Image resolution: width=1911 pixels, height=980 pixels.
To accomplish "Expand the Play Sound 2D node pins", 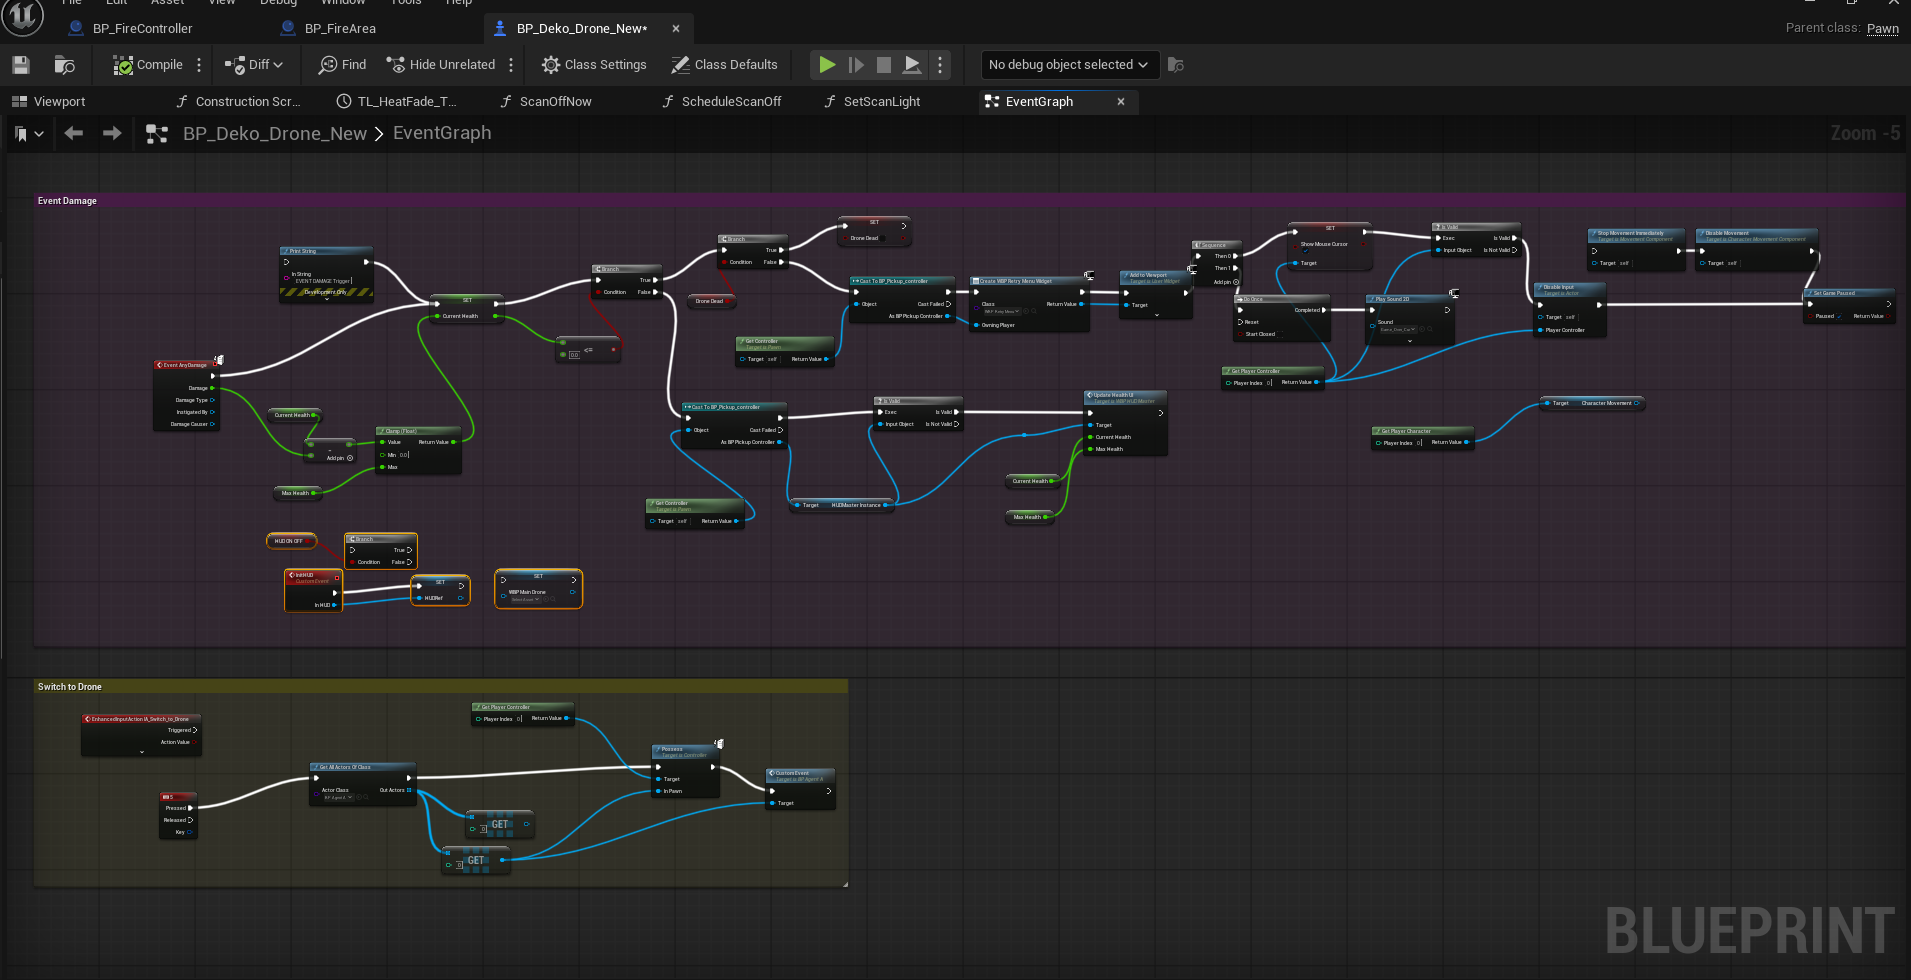I will coord(1410,340).
